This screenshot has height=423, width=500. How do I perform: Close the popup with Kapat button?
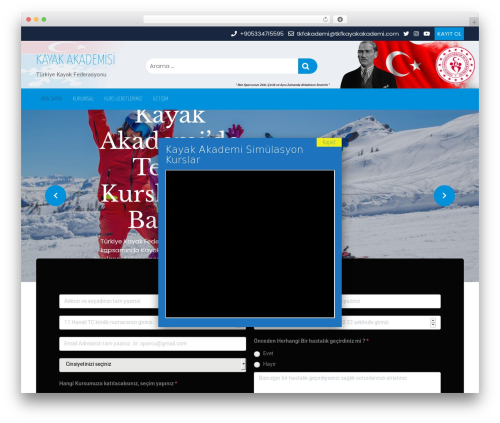coord(329,142)
